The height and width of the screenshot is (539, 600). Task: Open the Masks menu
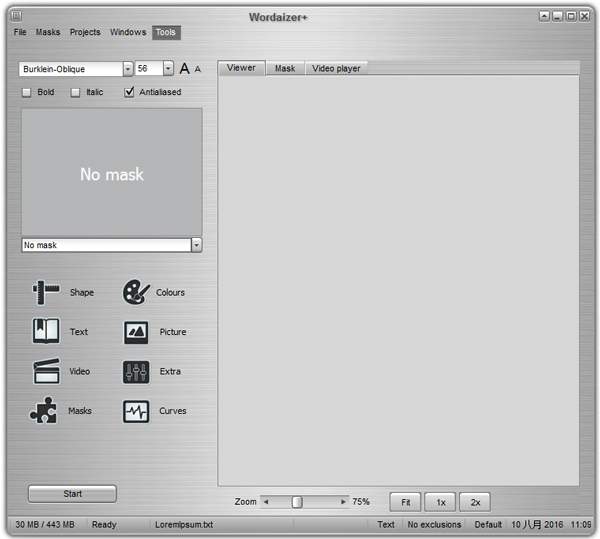click(48, 32)
